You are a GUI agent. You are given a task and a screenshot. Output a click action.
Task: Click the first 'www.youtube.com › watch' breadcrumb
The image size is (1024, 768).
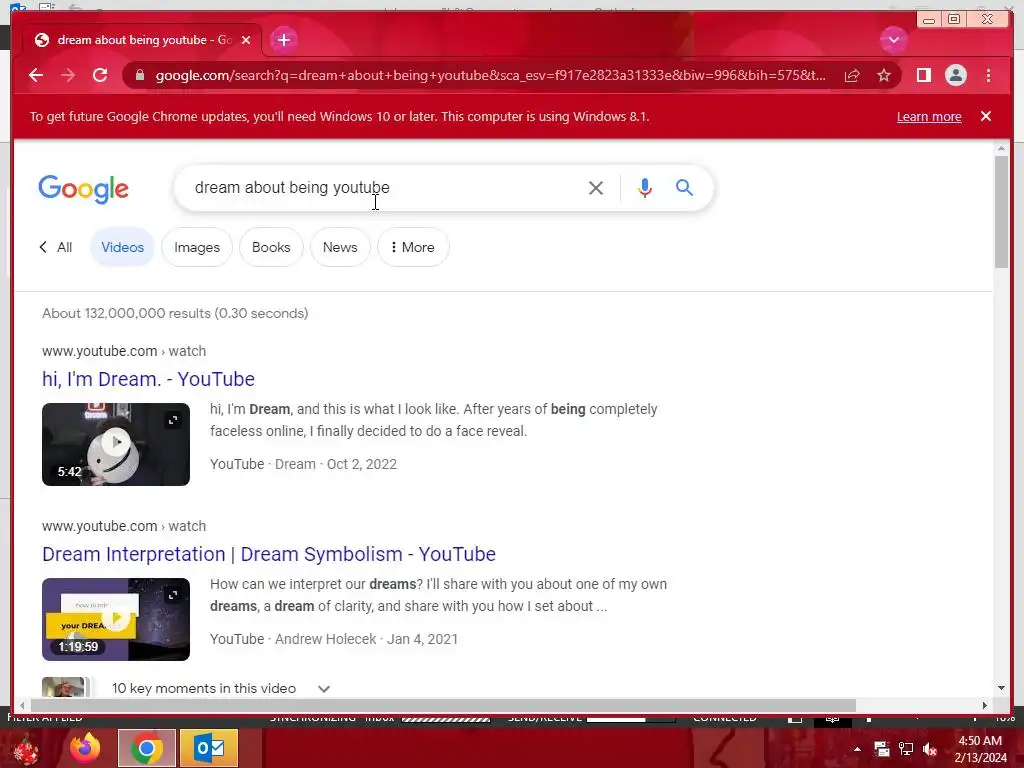tap(124, 351)
